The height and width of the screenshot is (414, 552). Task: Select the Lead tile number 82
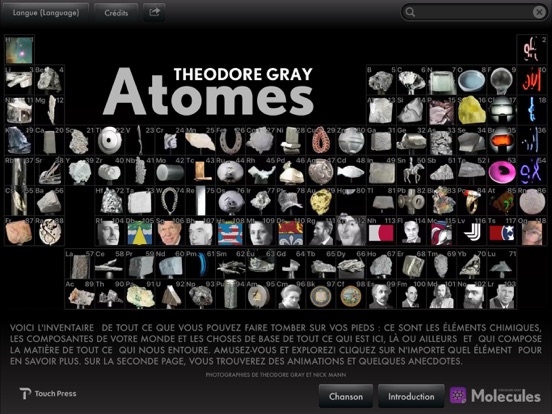[412, 201]
